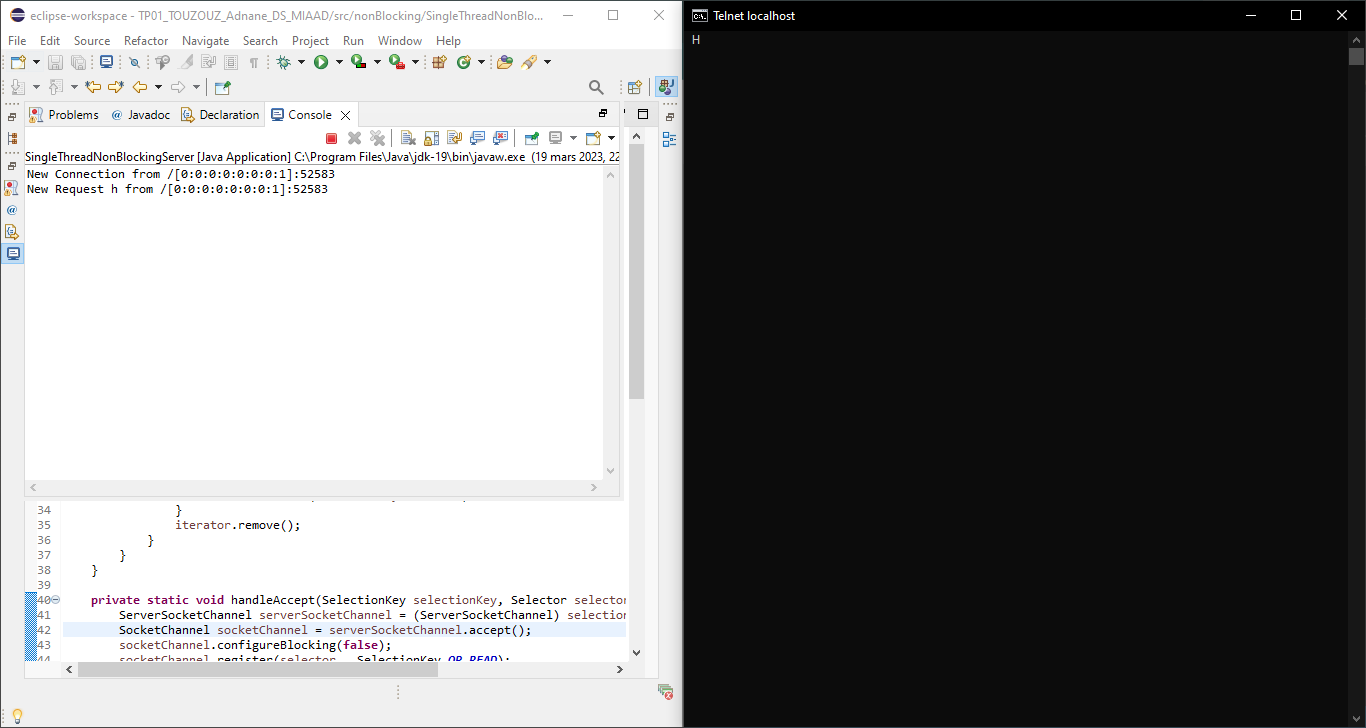Screen dimensions: 1366x728
Task: Click the Back to previous location yellow arrow
Action: [140, 87]
